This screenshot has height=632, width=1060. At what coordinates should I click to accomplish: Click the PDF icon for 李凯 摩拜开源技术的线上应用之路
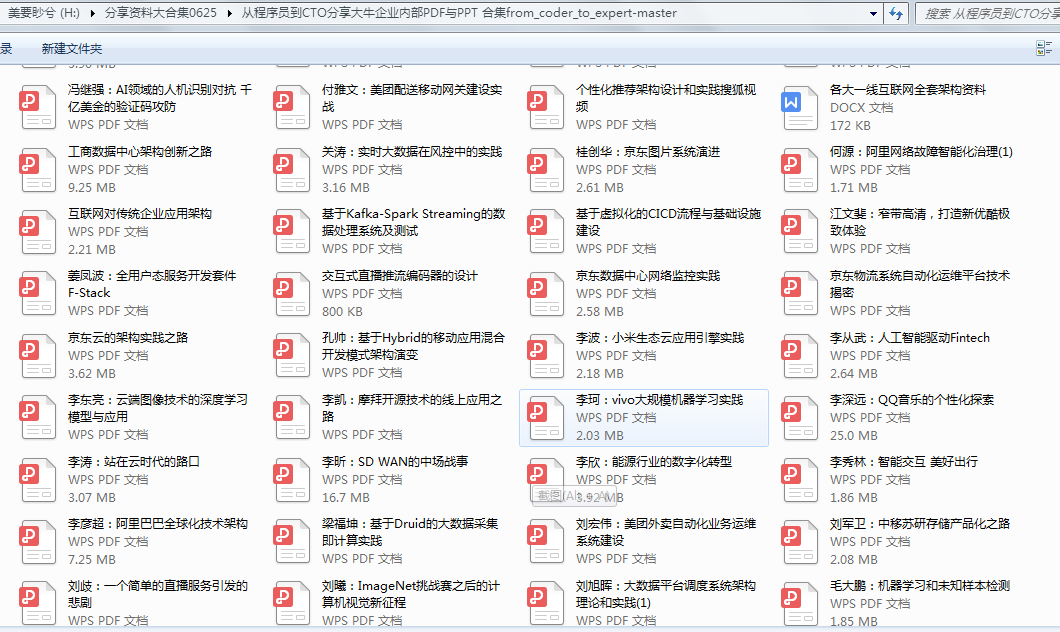point(292,417)
